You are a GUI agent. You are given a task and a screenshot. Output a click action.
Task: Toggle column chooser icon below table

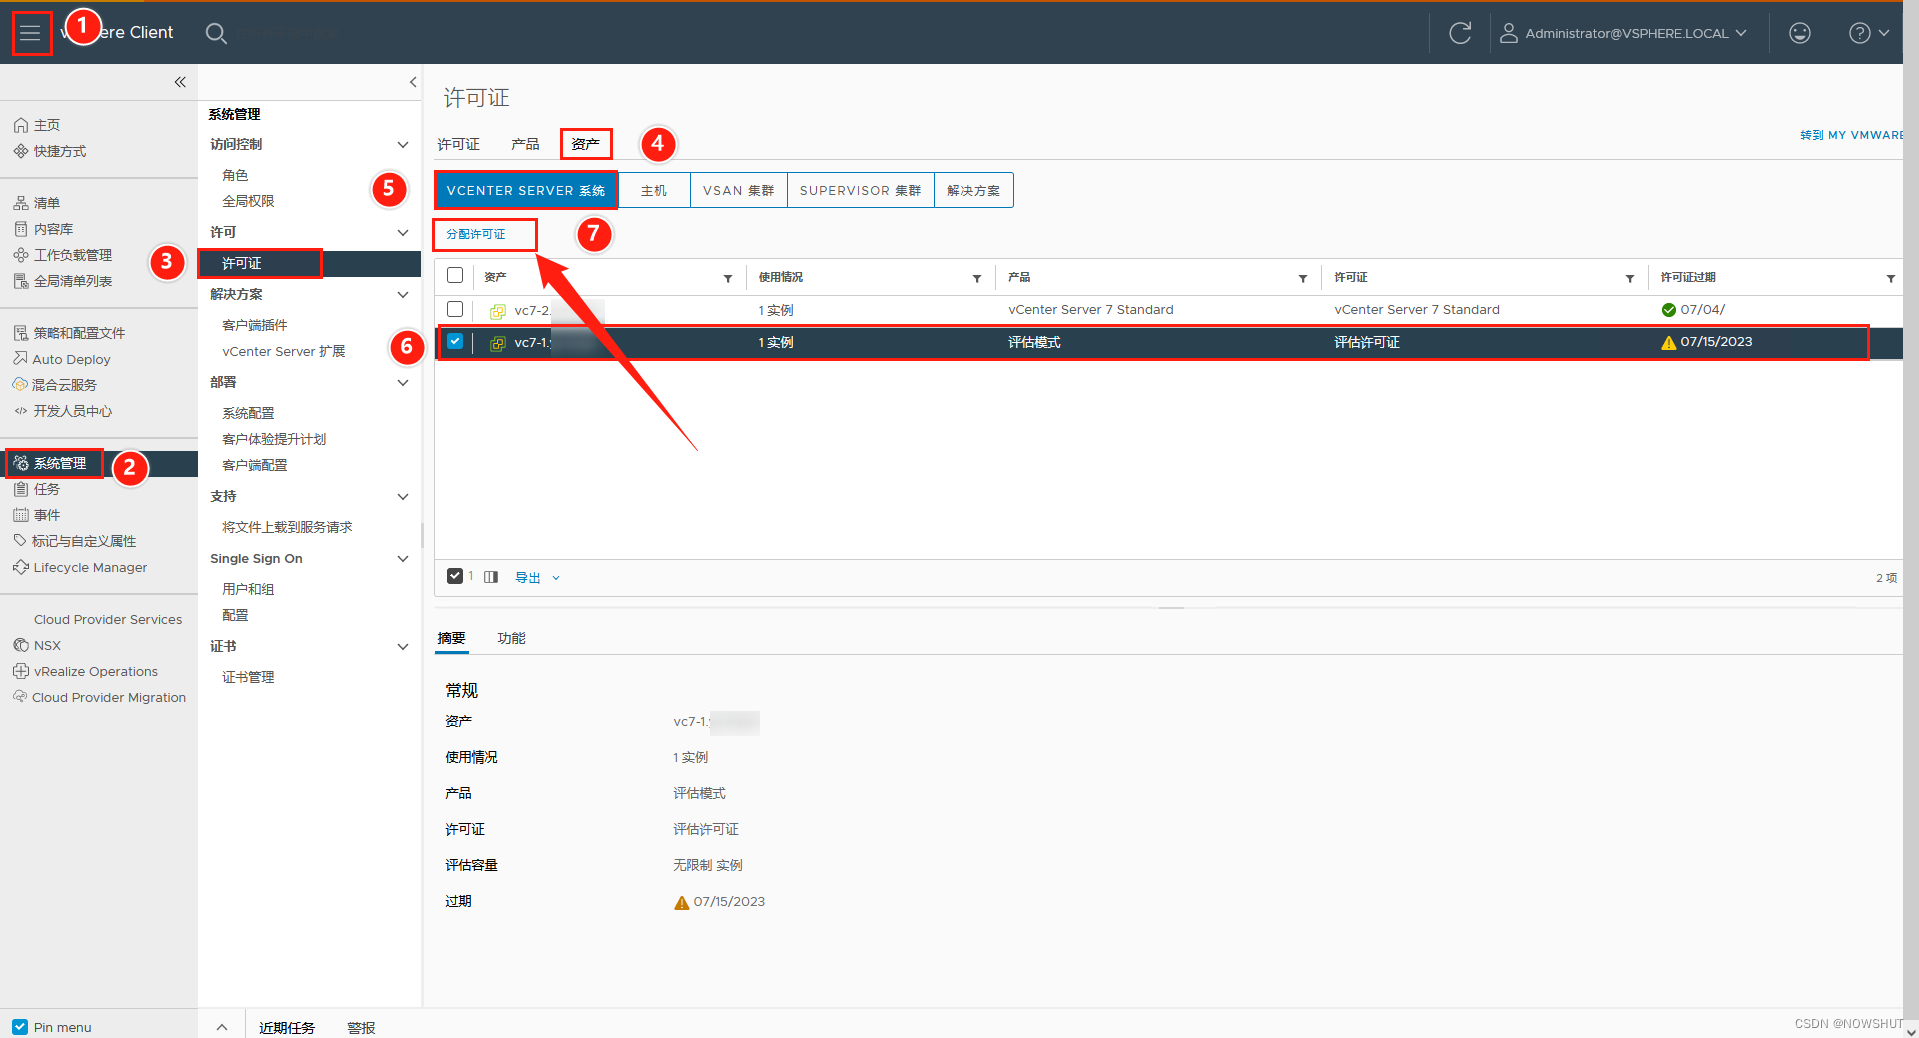click(x=491, y=577)
